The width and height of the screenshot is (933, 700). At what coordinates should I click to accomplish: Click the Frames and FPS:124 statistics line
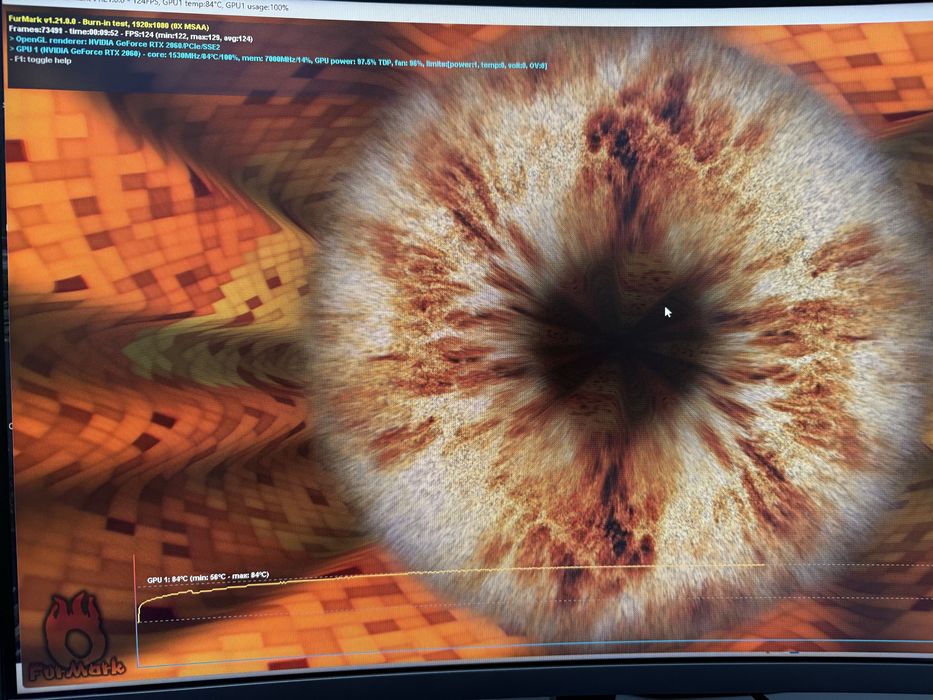130,34
